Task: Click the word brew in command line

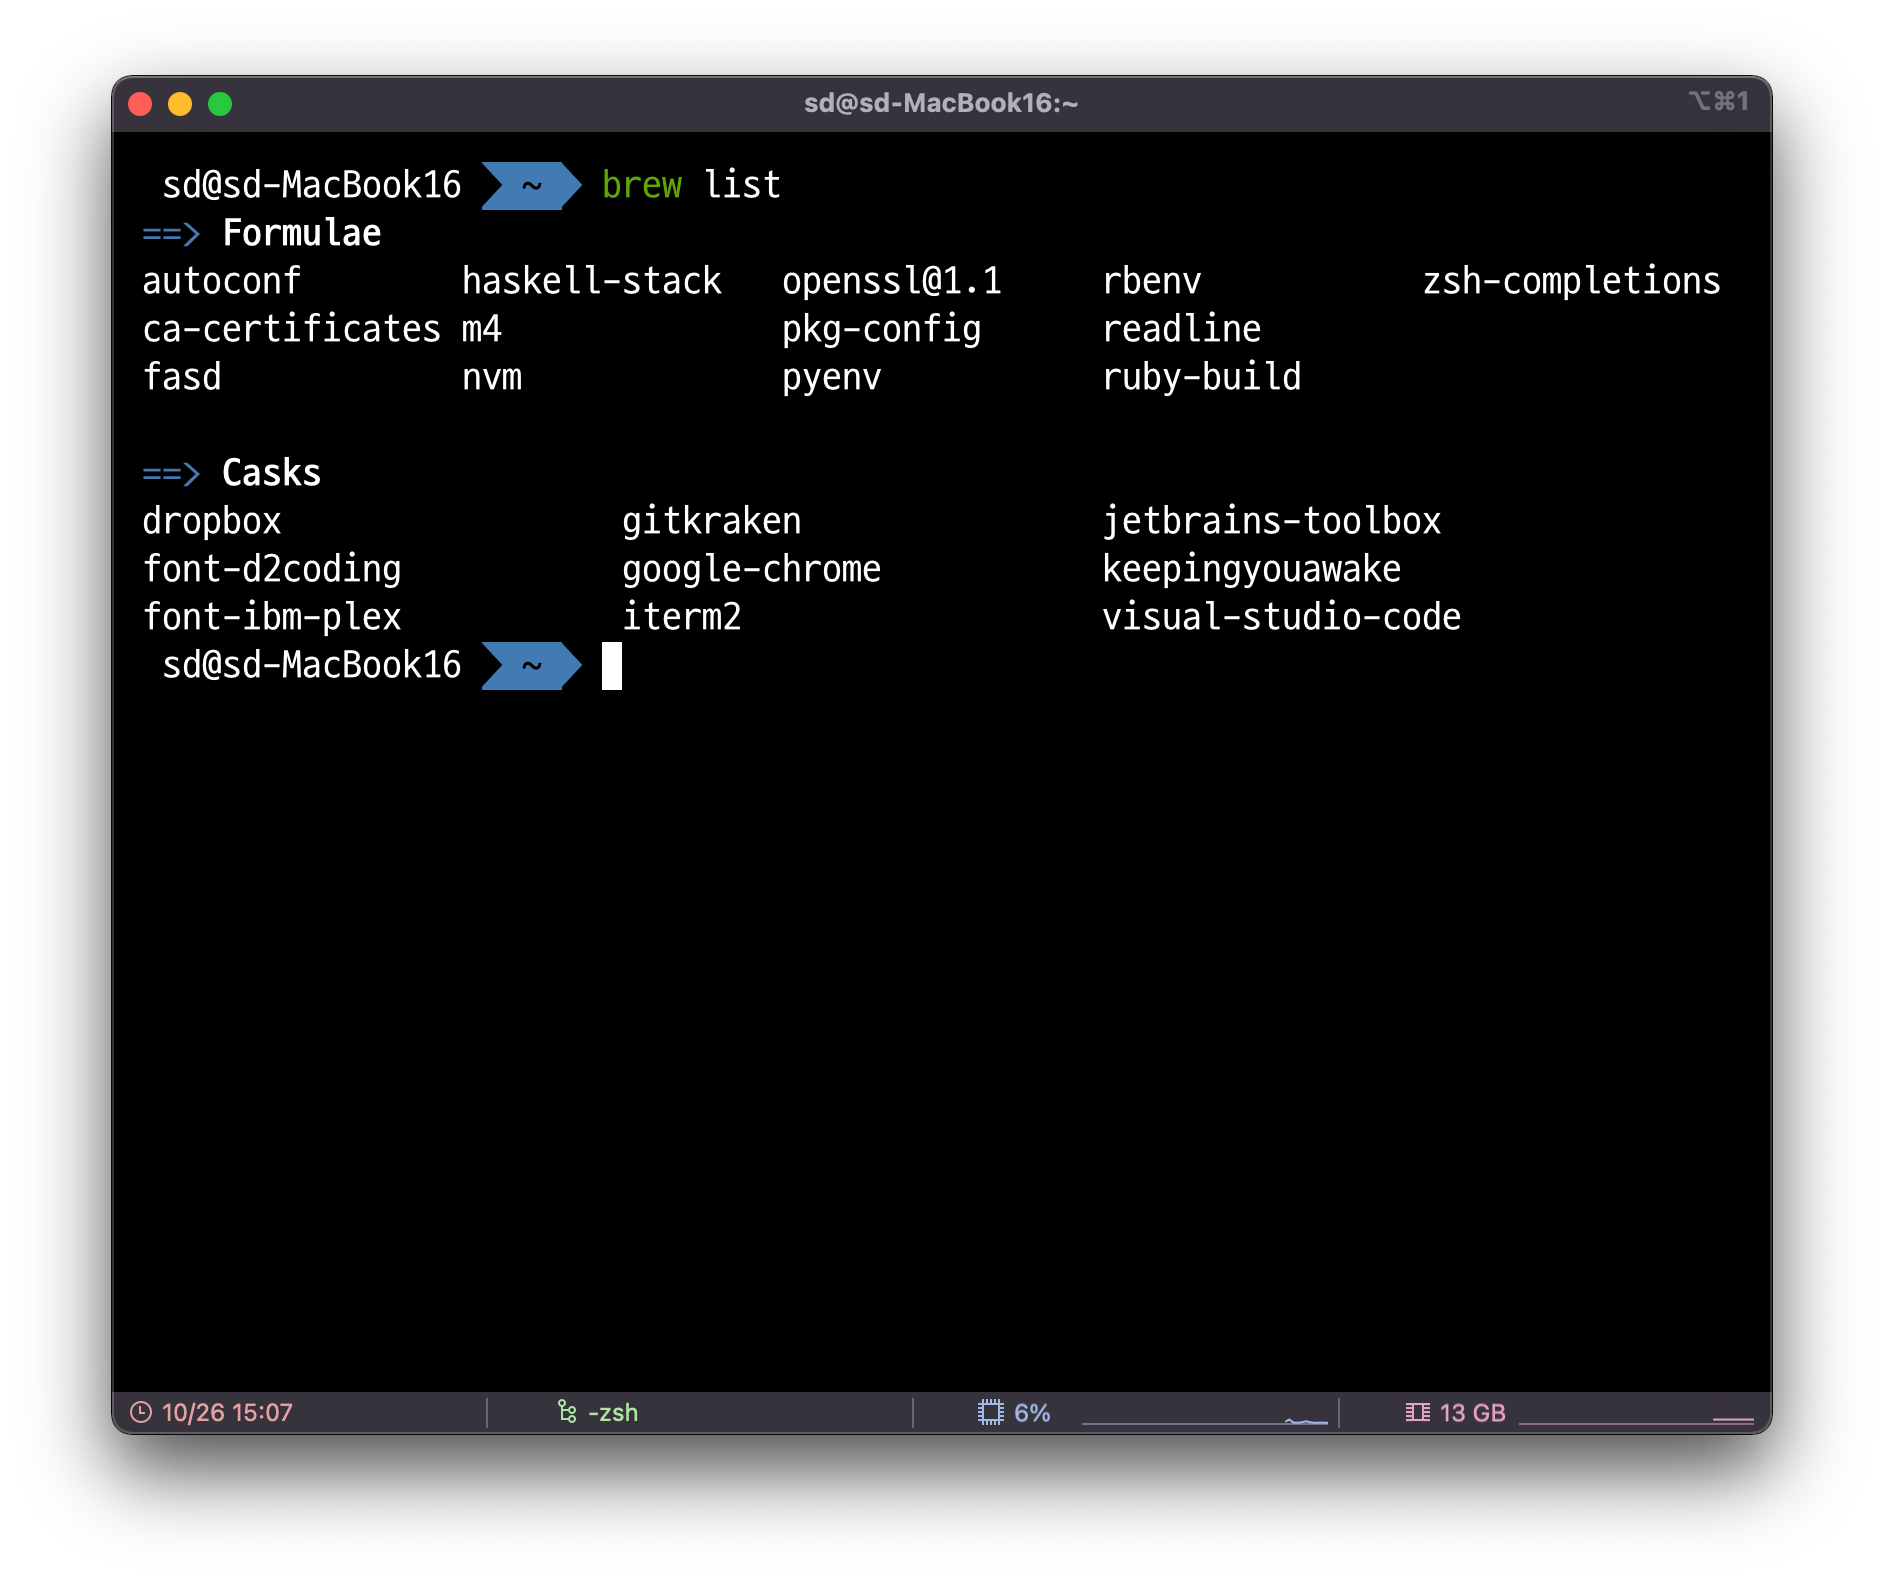Action: pyautogui.click(x=642, y=185)
